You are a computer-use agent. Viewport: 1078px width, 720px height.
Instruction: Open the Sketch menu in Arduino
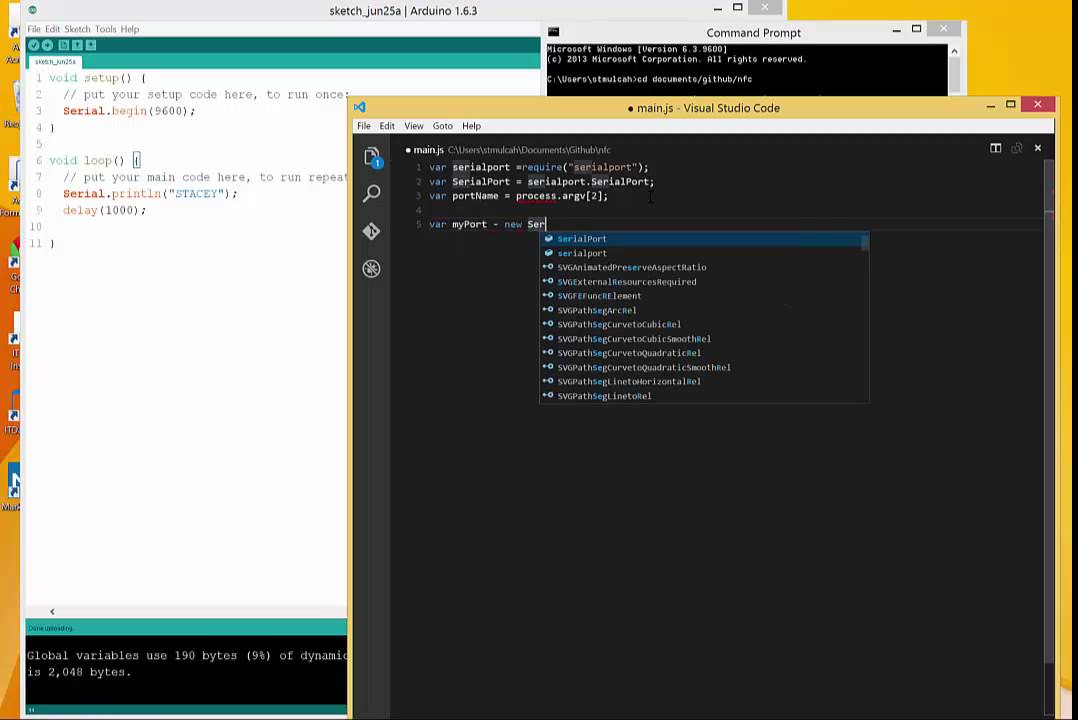77,29
